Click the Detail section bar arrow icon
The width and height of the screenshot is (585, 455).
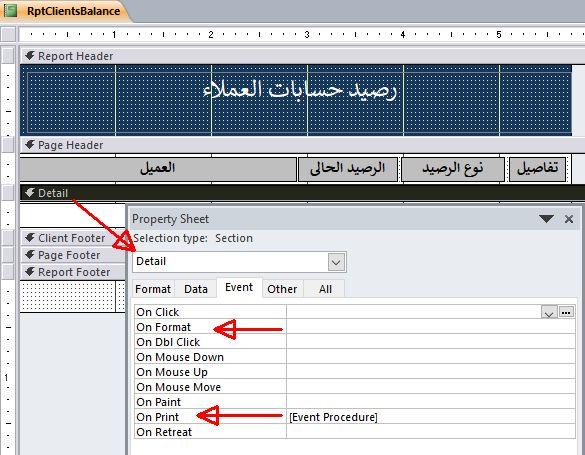pos(30,193)
